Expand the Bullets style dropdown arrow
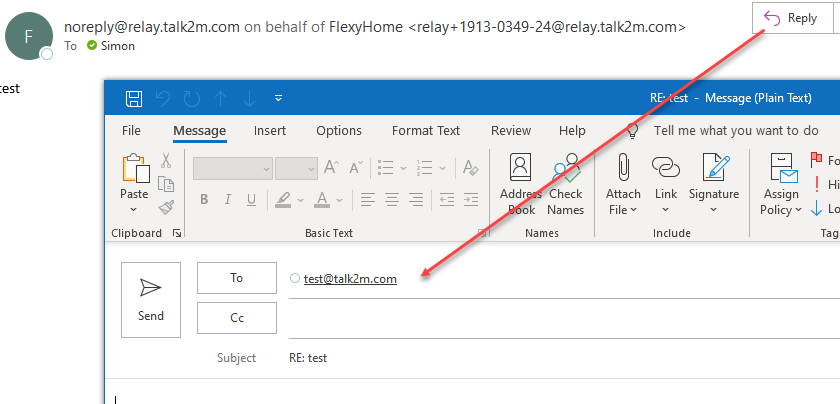Image resolution: width=840 pixels, height=404 pixels. (x=403, y=168)
